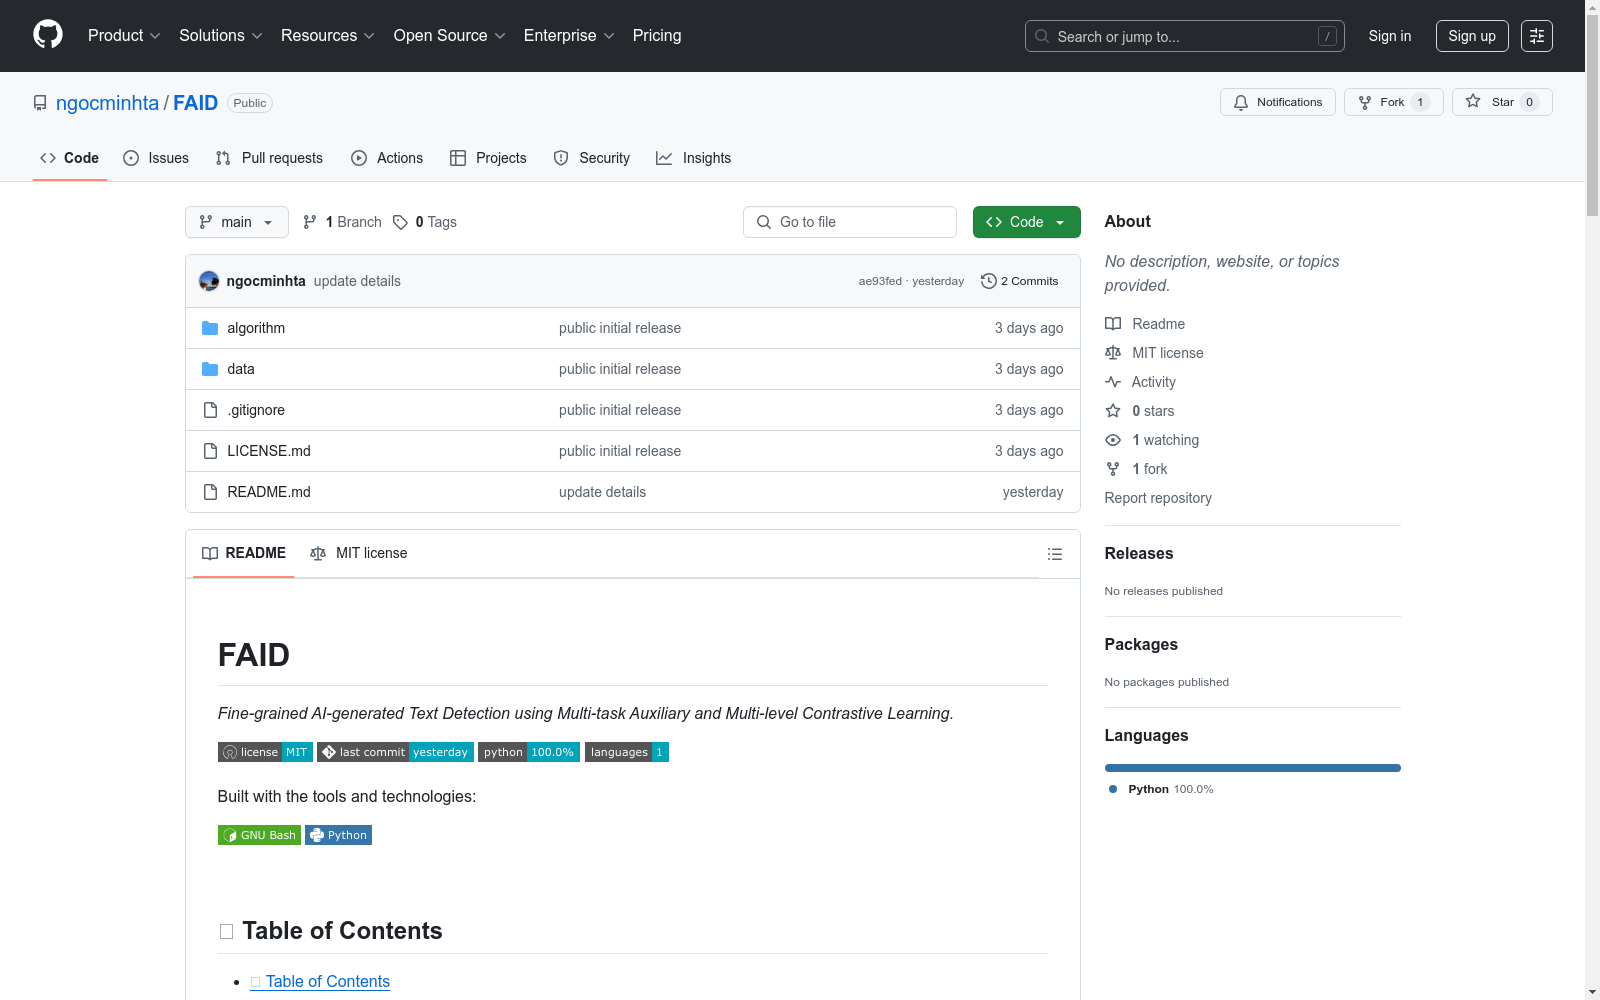Expand the Enterprise menu

pos(569,36)
